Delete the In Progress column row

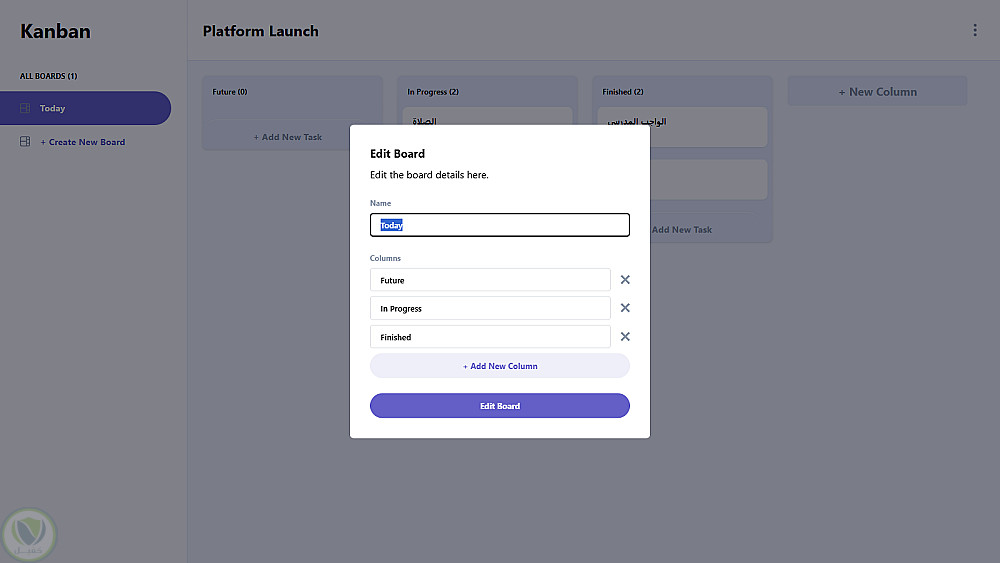pyautogui.click(x=625, y=308)
